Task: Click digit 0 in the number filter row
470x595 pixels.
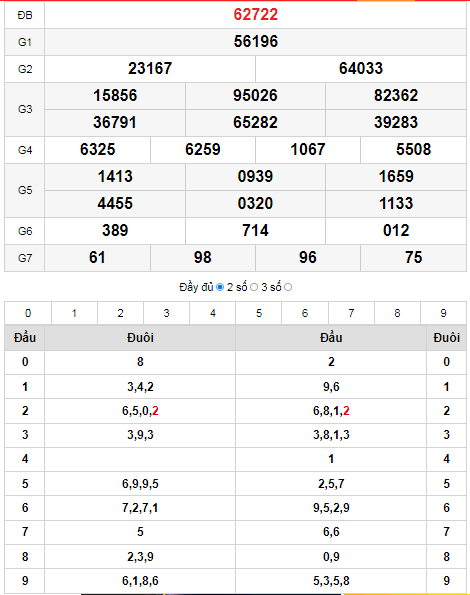Action: coord(28,313)
